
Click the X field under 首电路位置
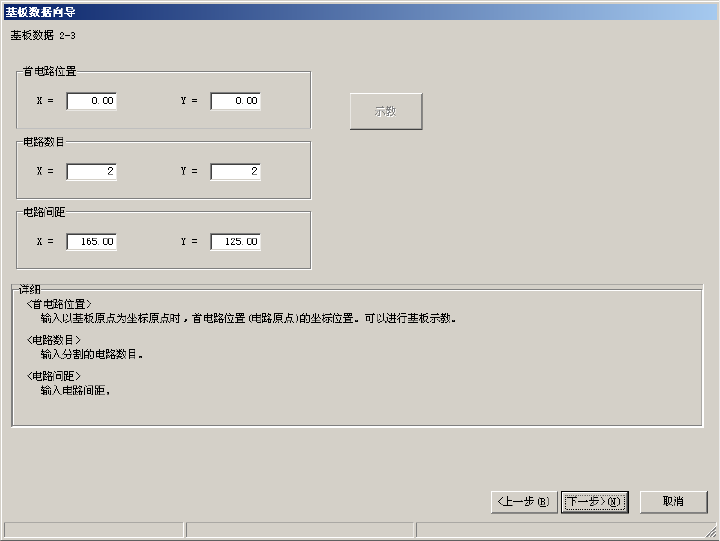coord(91,101)
